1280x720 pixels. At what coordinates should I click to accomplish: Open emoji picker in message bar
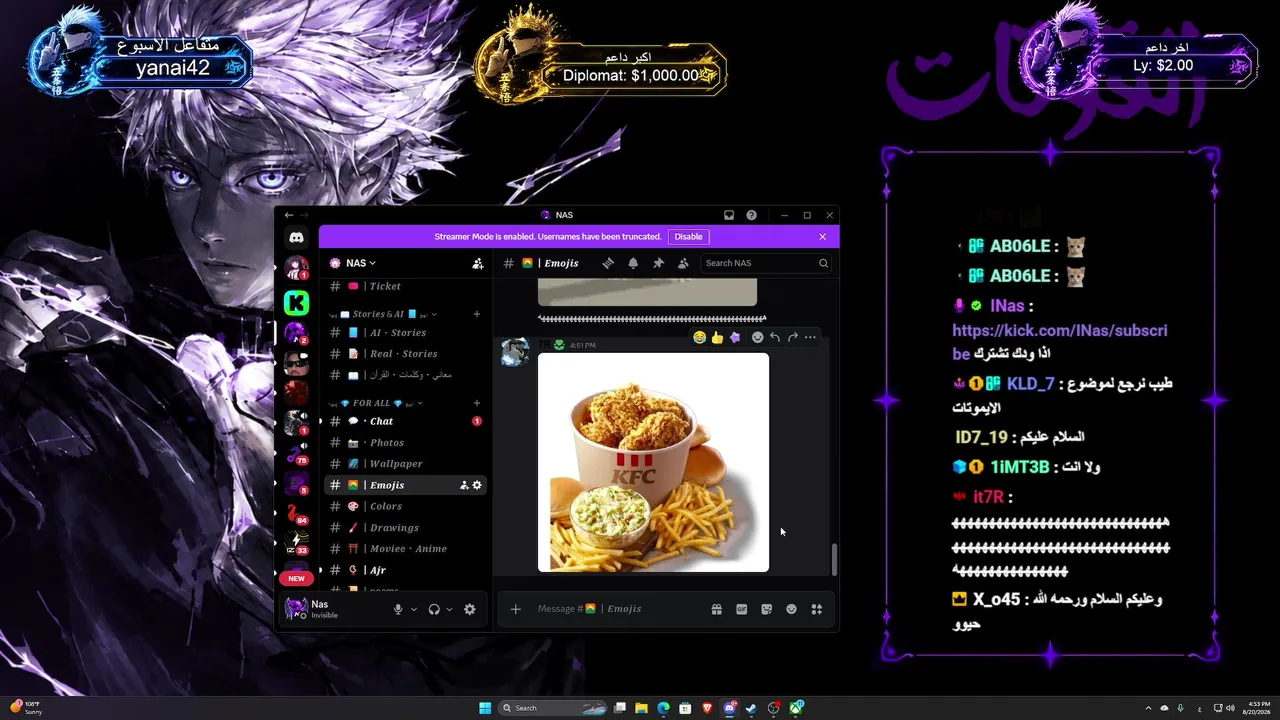coord(791,609)
